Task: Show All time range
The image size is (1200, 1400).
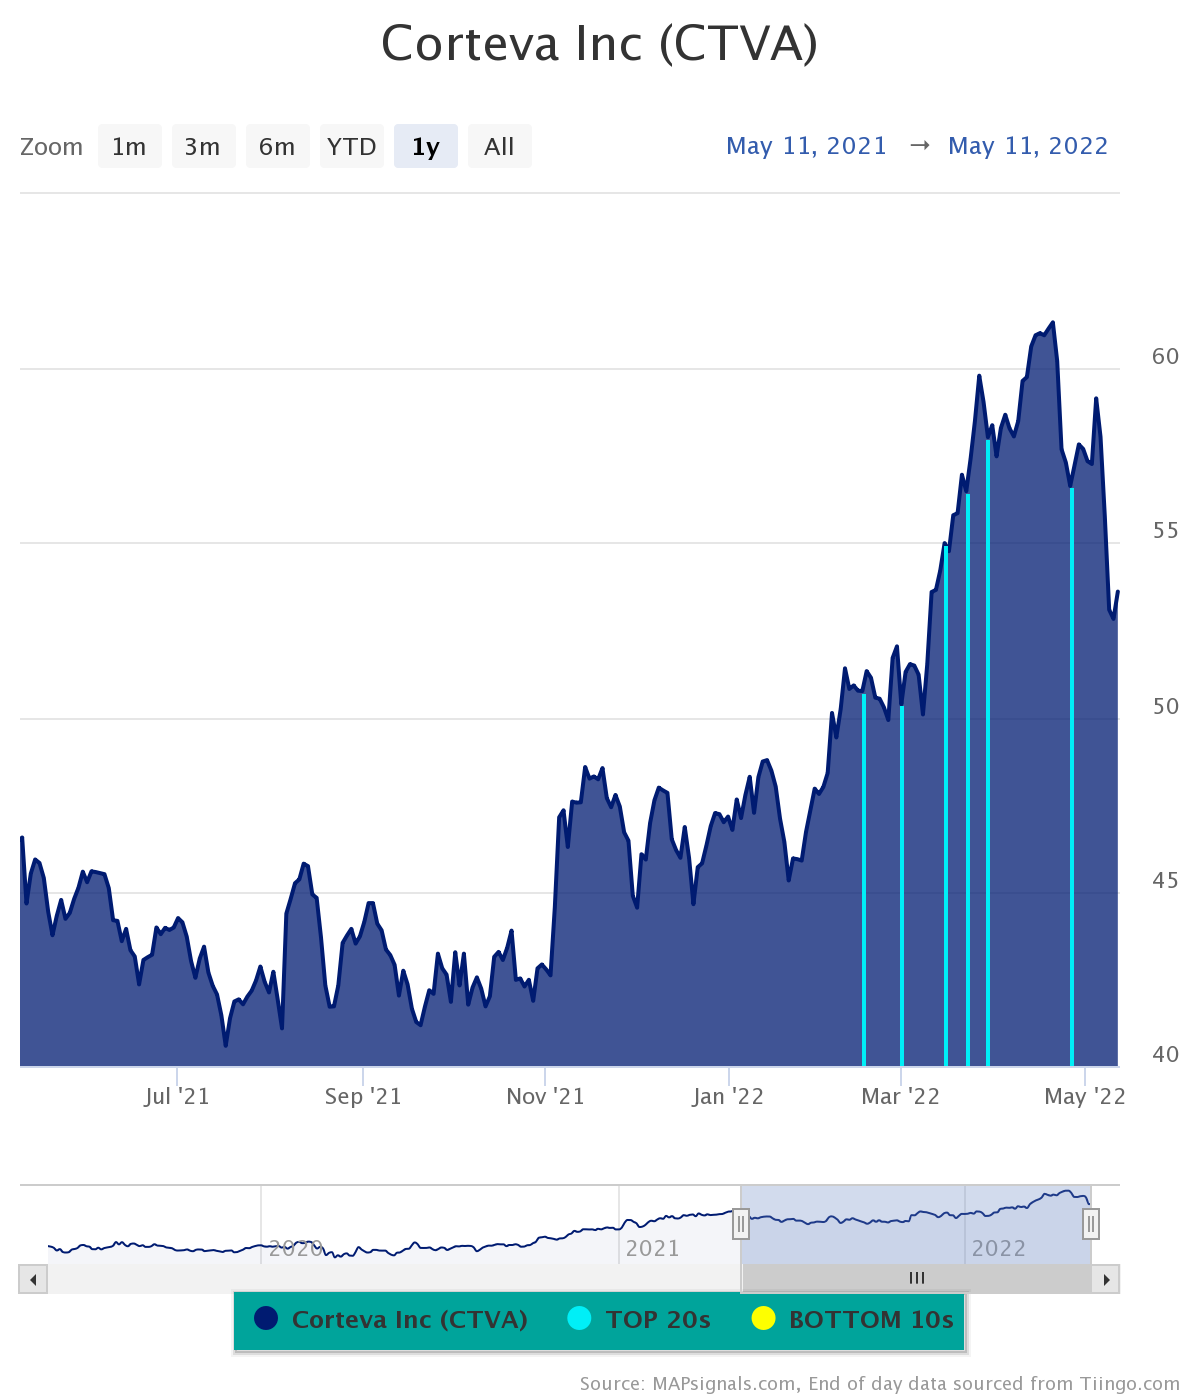Action: (x=499, y=147)
